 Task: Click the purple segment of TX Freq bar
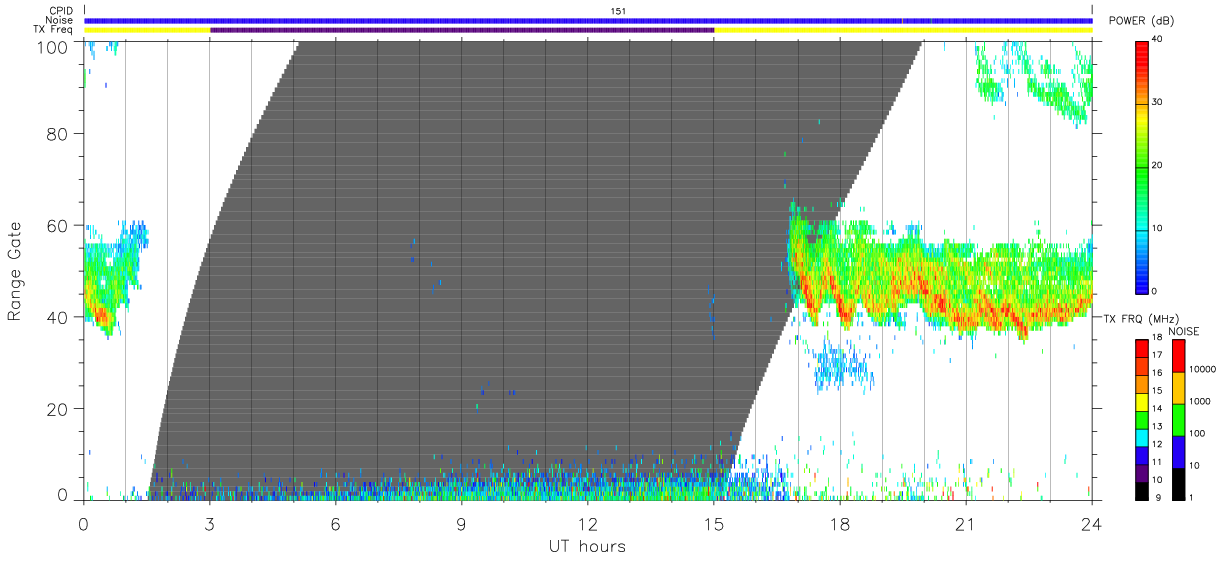[x=462, y=30]
